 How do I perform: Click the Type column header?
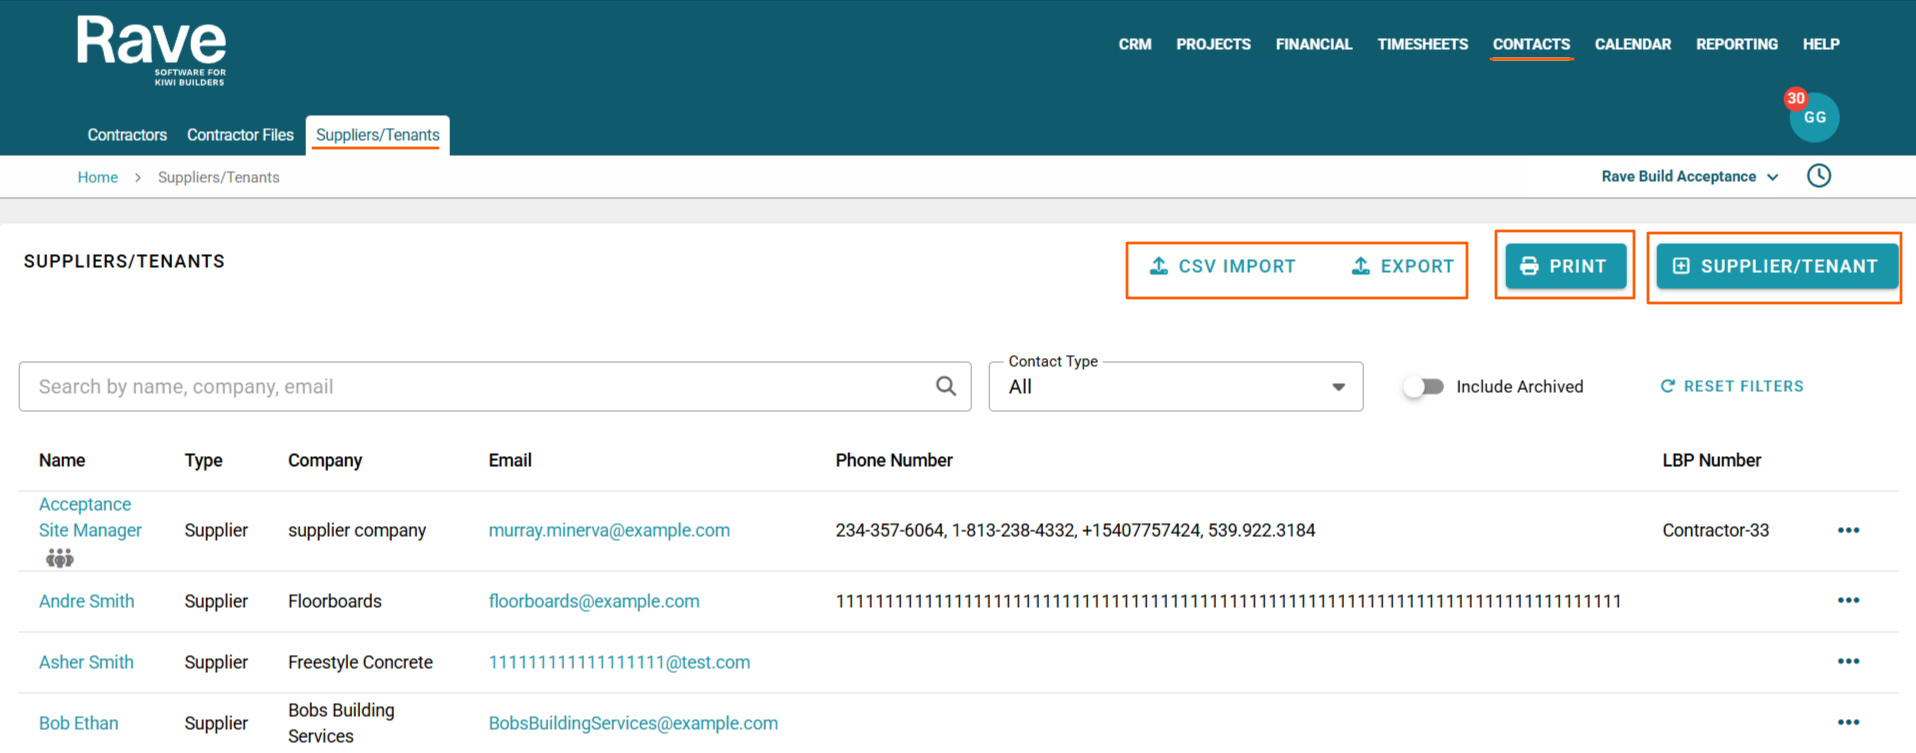[x=203, y=460]
